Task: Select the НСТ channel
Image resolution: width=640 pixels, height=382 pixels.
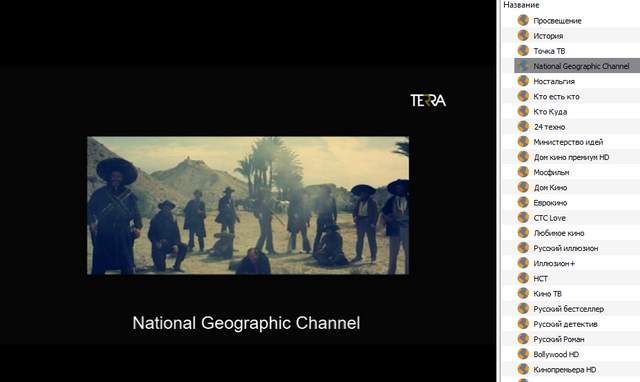Action: [540, 279]
